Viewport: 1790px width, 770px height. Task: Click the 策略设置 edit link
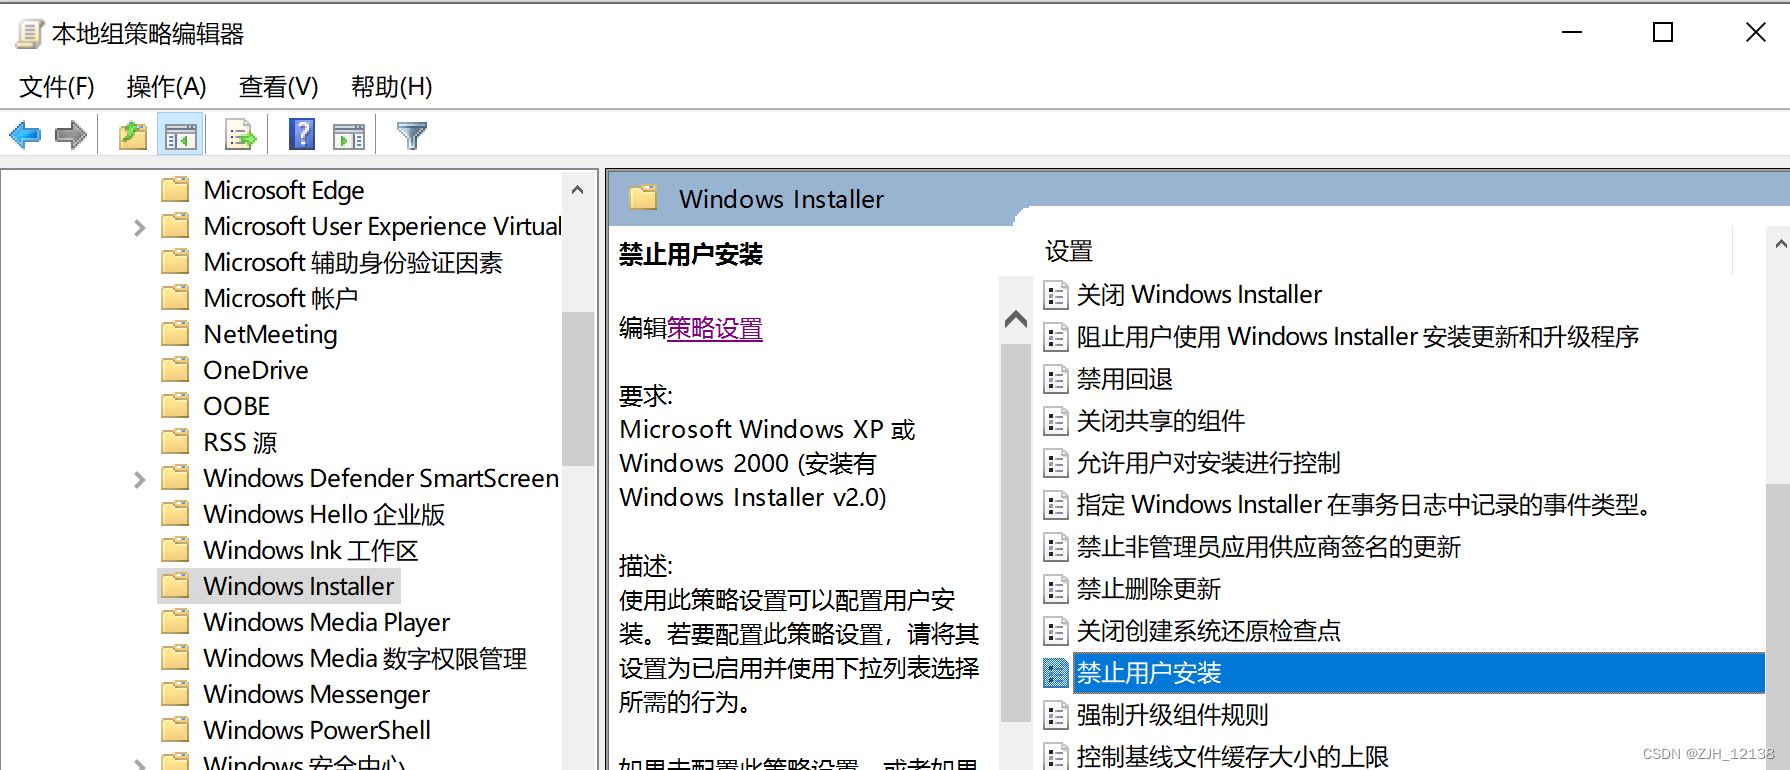[x=715, y=329]
